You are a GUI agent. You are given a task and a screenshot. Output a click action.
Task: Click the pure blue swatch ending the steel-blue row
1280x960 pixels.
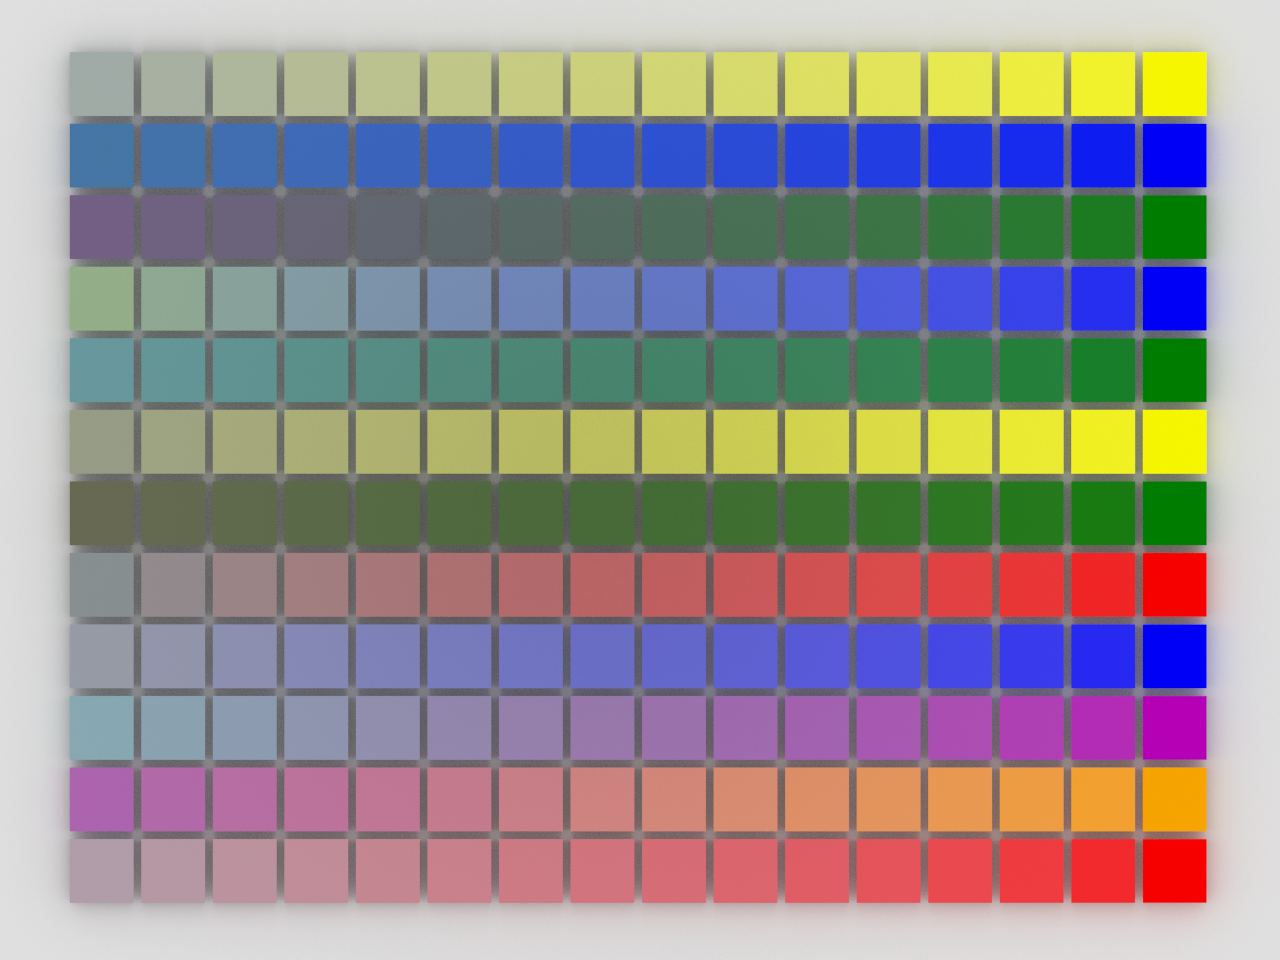click(1174, 155)
